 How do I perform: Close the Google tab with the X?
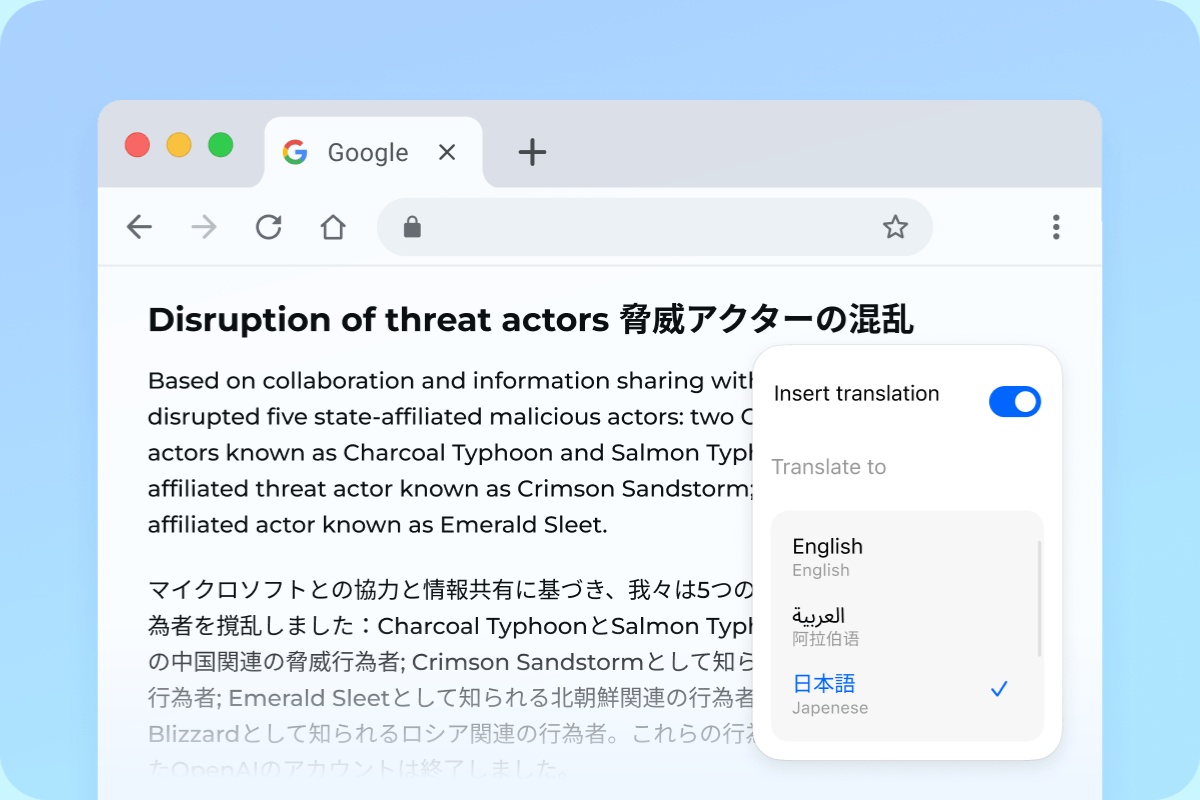(x=447, y=152)
